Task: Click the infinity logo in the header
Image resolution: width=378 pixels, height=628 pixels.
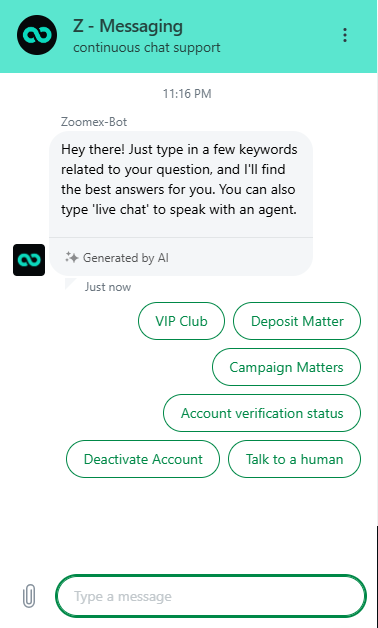Action: 37,35
